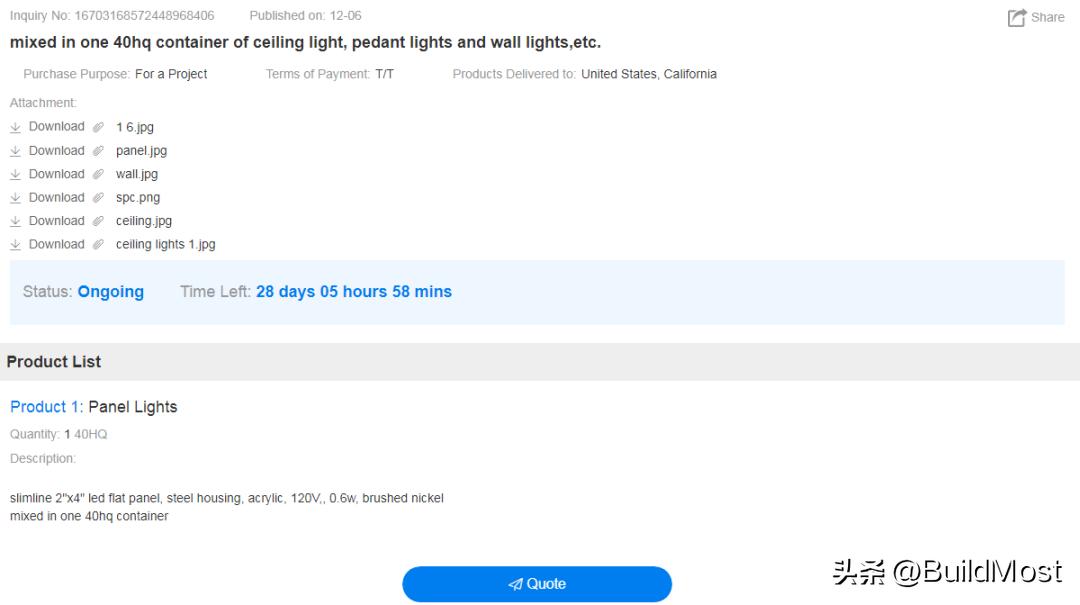Open the panel.jpg file name
The width and height of the screenshot is (1080, 605).
(141, 151)
